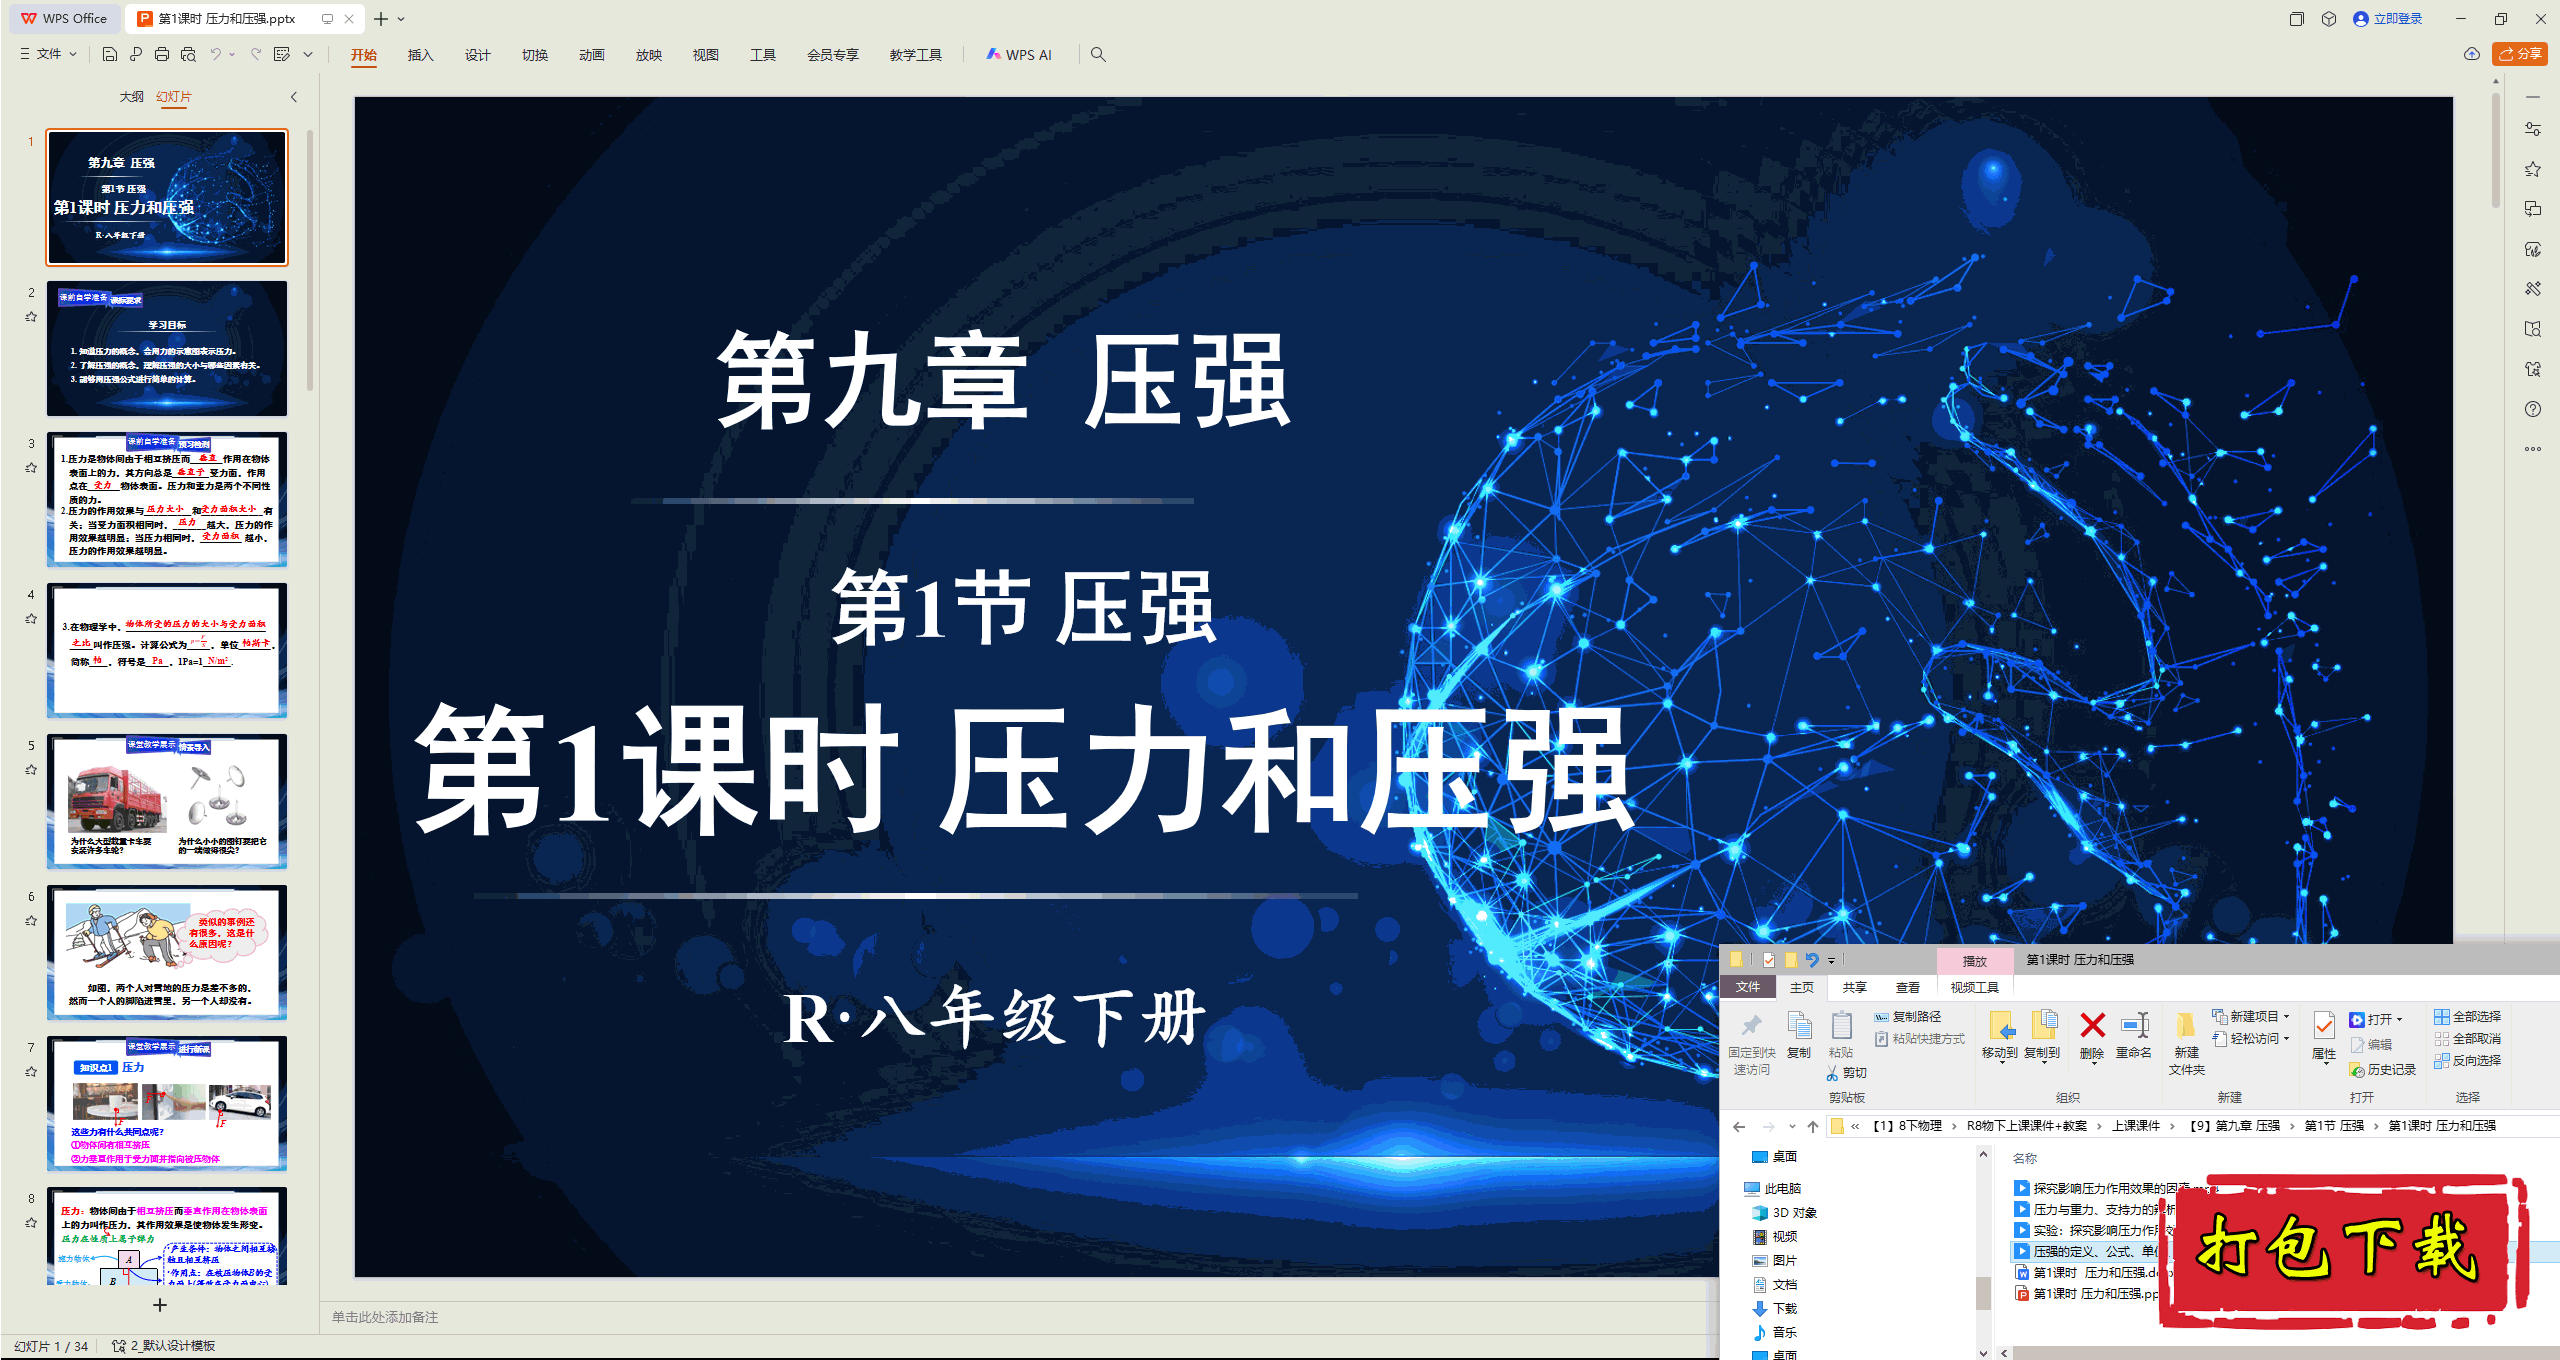Click the redo arrow in WPS
Viewport: 2560px width, 1360px height.
(x=256, y=54)
